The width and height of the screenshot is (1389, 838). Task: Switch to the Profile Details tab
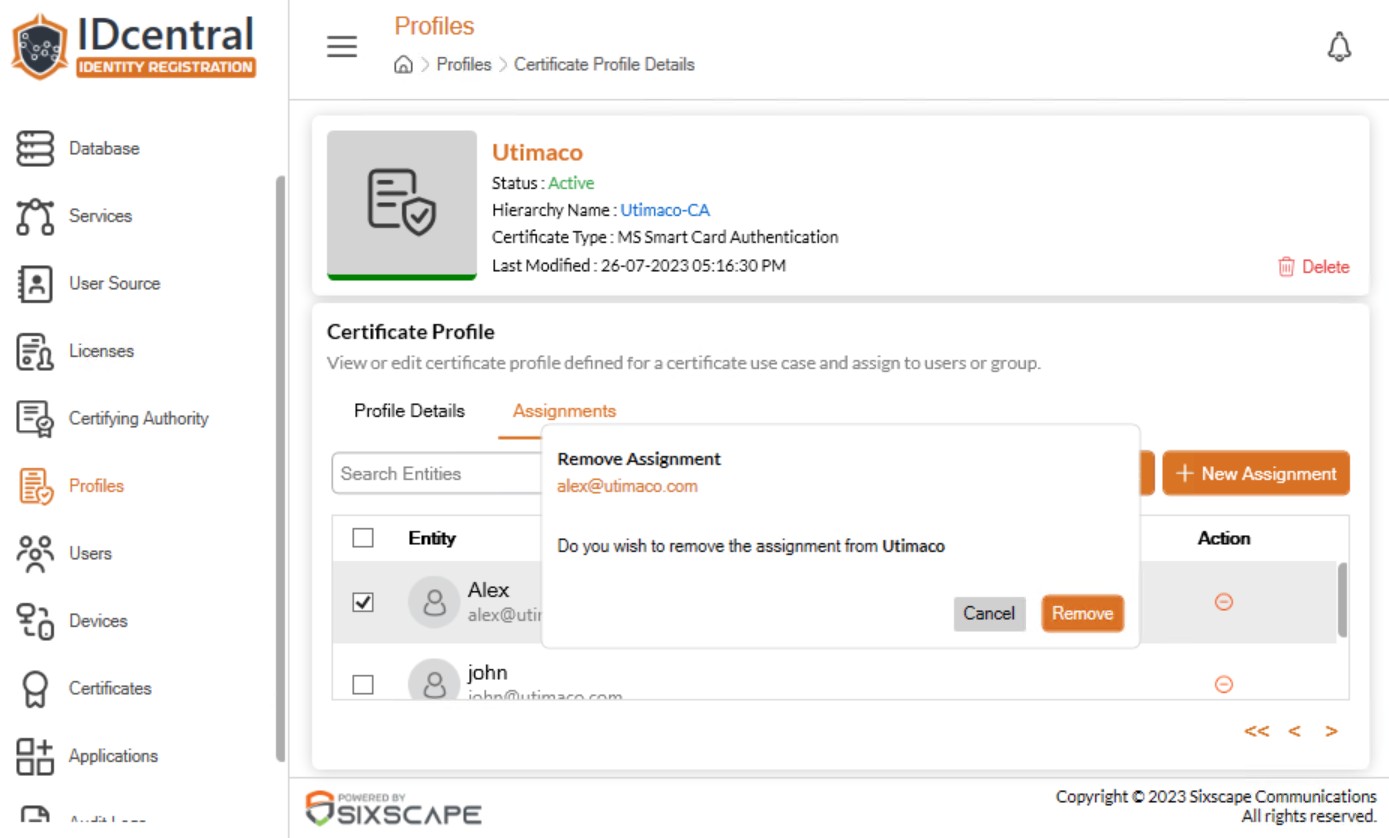[x=409, y=411]
